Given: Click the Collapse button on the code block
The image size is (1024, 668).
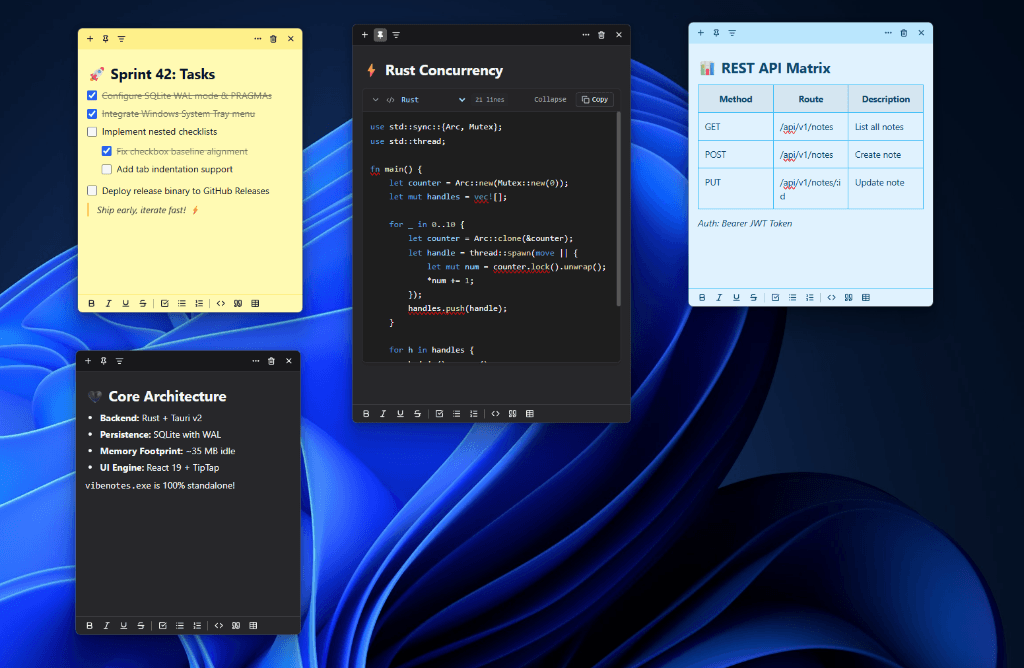Looking at the screenshot, I should (551, 100).
